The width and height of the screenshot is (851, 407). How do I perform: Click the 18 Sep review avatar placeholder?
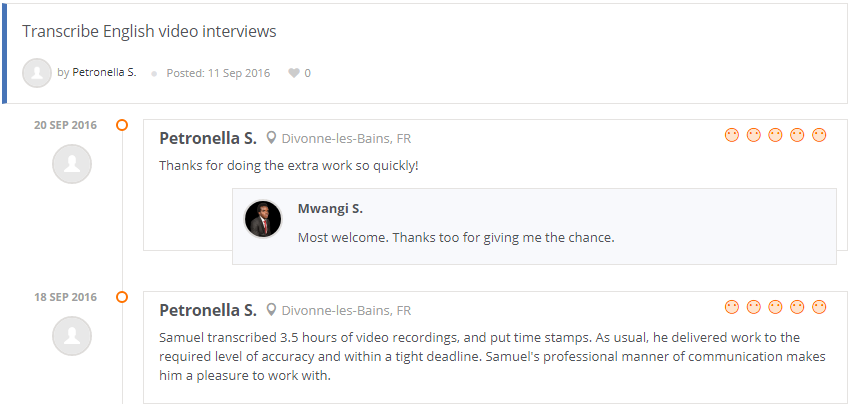tap(71, 336)
